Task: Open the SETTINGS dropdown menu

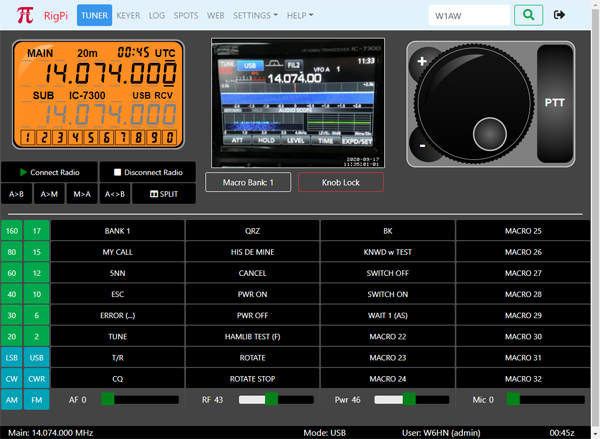Action: pos(255,15)
